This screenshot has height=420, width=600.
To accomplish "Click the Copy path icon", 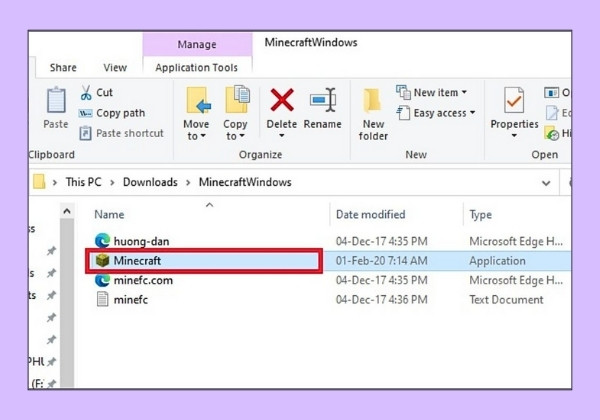I will (x=85, y=113).
